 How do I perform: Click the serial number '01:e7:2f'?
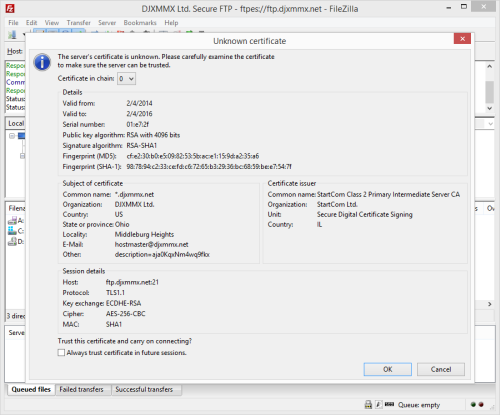[x=138, y=124]
